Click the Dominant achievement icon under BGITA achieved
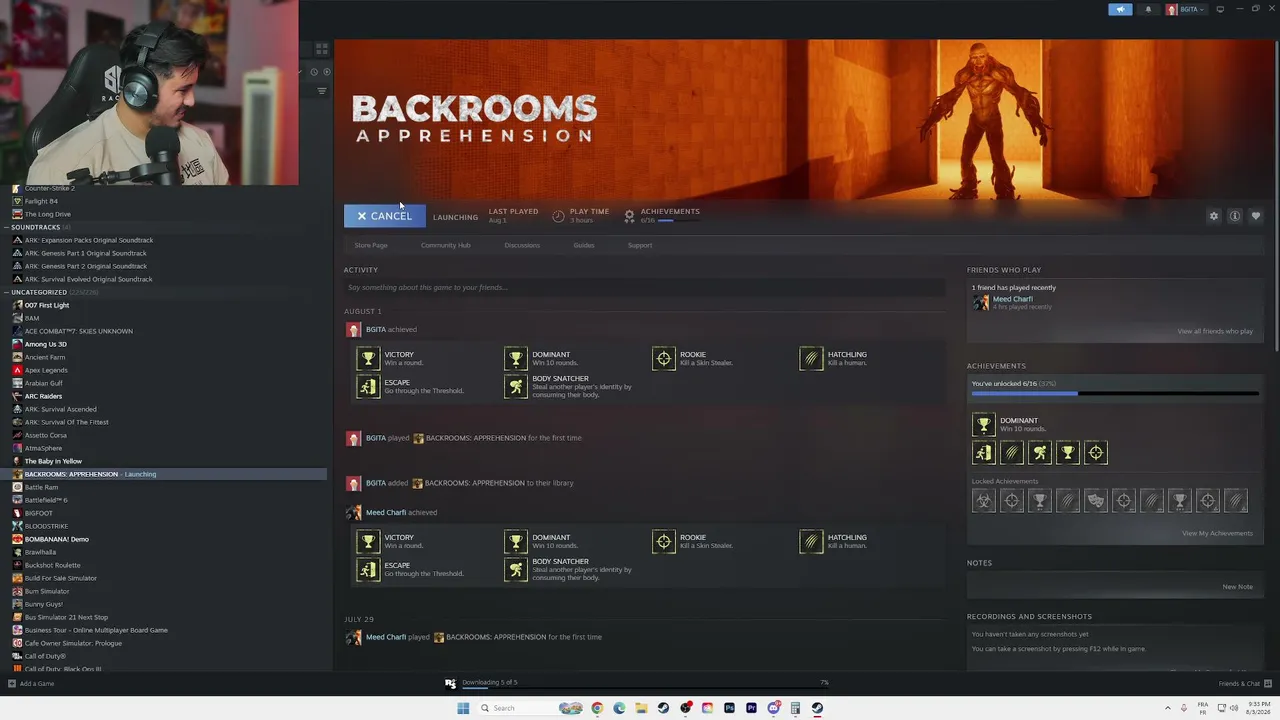The image size is (1280, 720). click(x=516, y=358)
